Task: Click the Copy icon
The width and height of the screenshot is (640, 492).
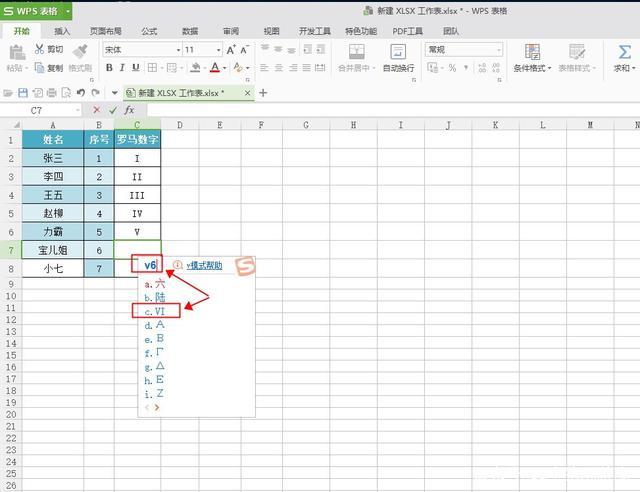Action: pyautogui.click(x=40, y=67)
